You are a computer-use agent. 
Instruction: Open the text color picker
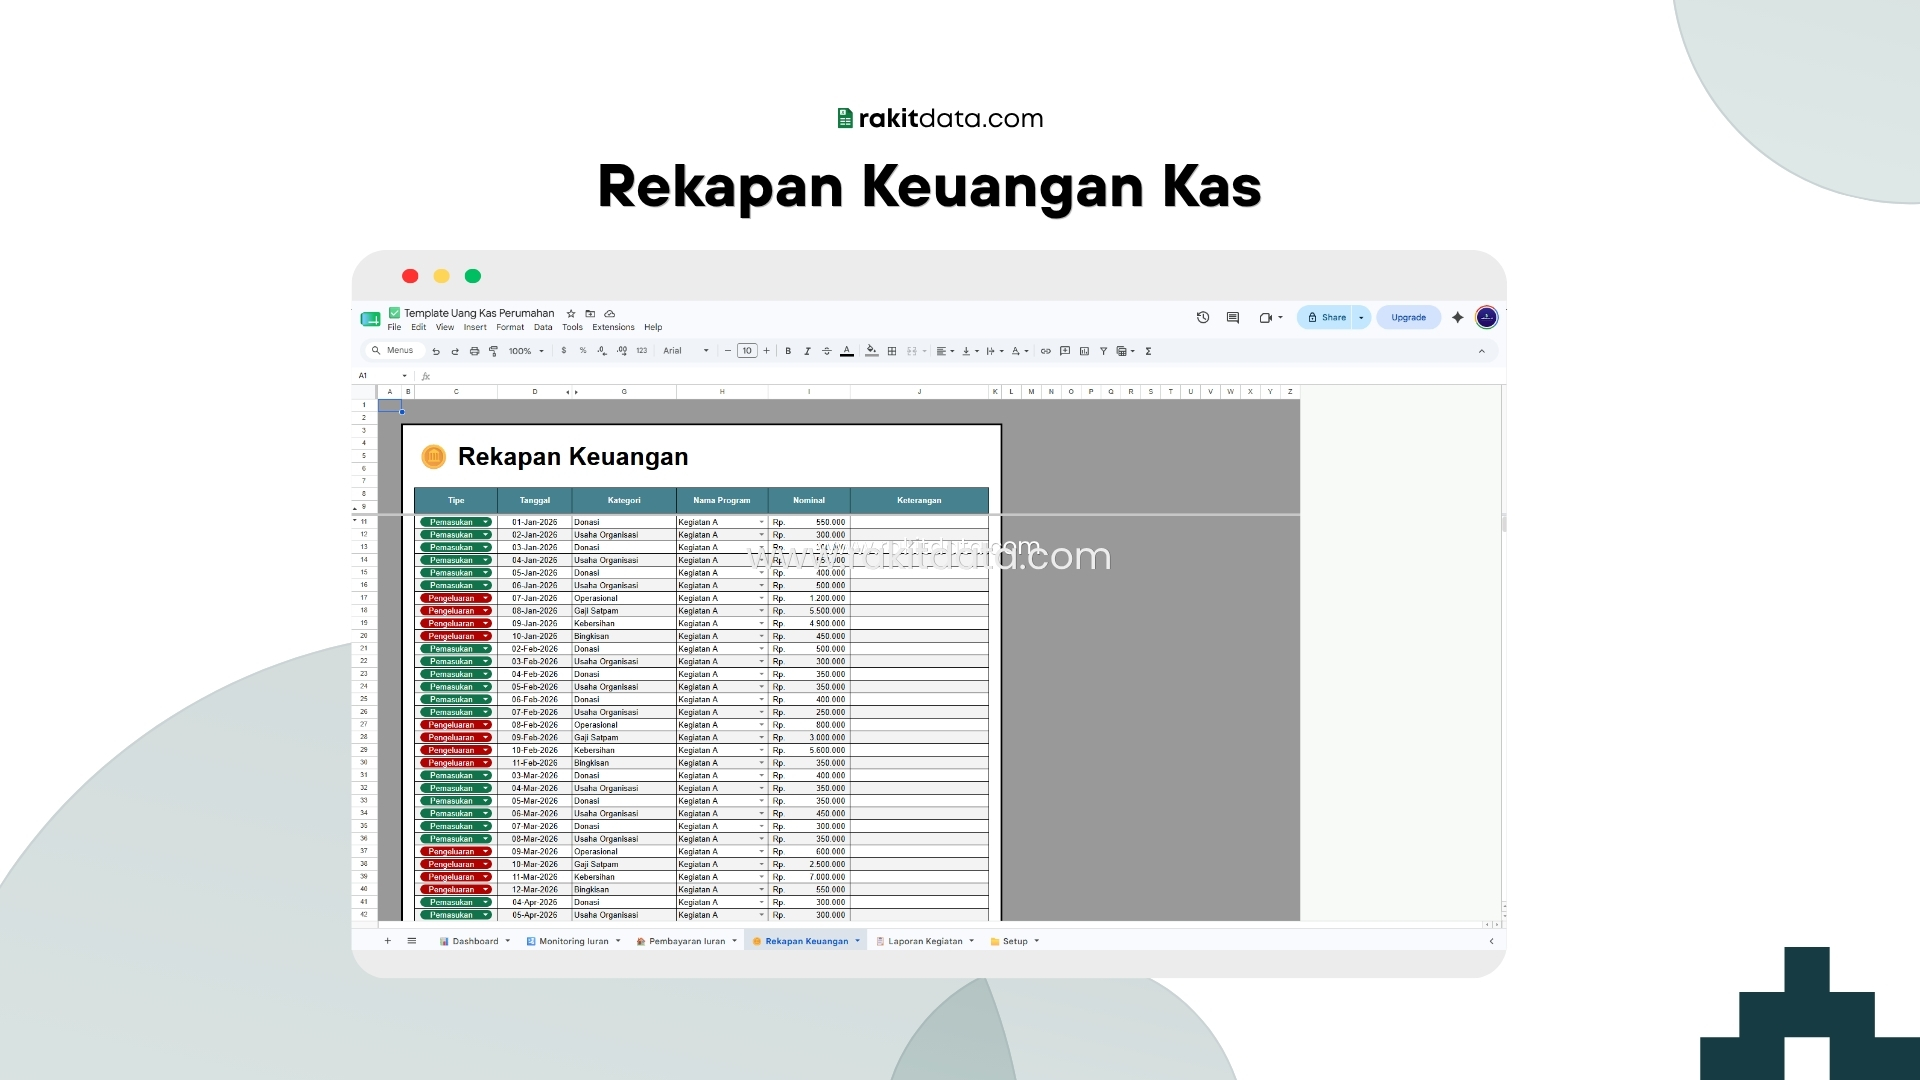coord(847,351)
